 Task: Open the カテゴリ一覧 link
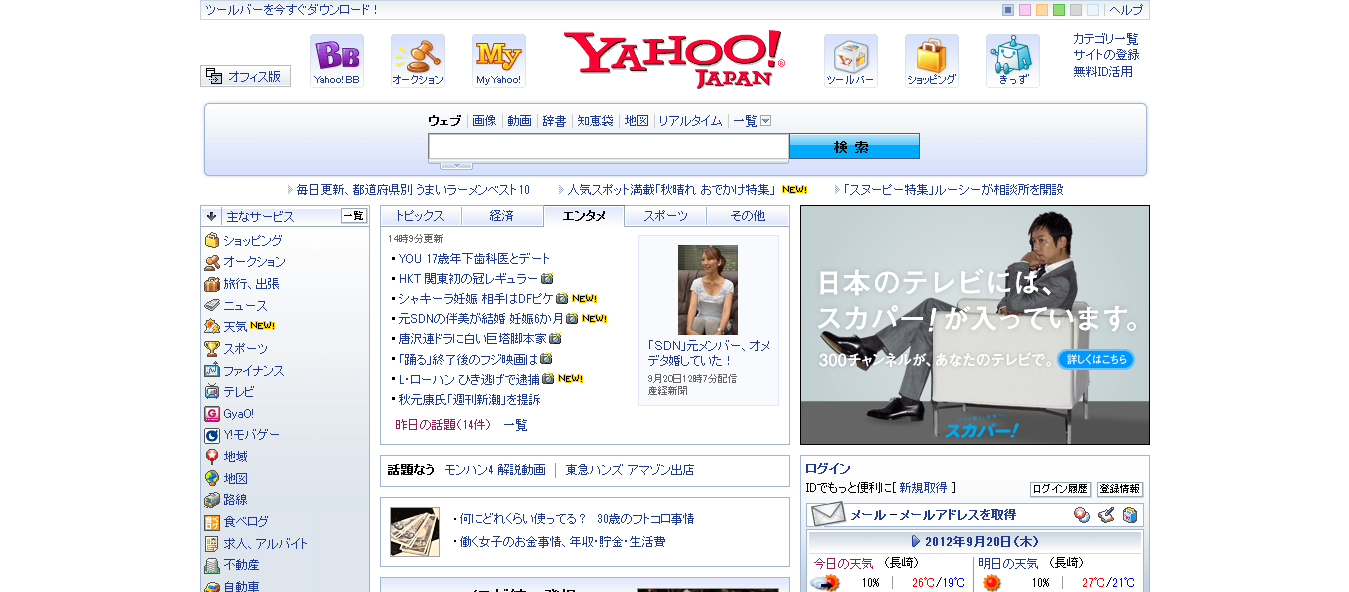click(x=1106, y=39)
